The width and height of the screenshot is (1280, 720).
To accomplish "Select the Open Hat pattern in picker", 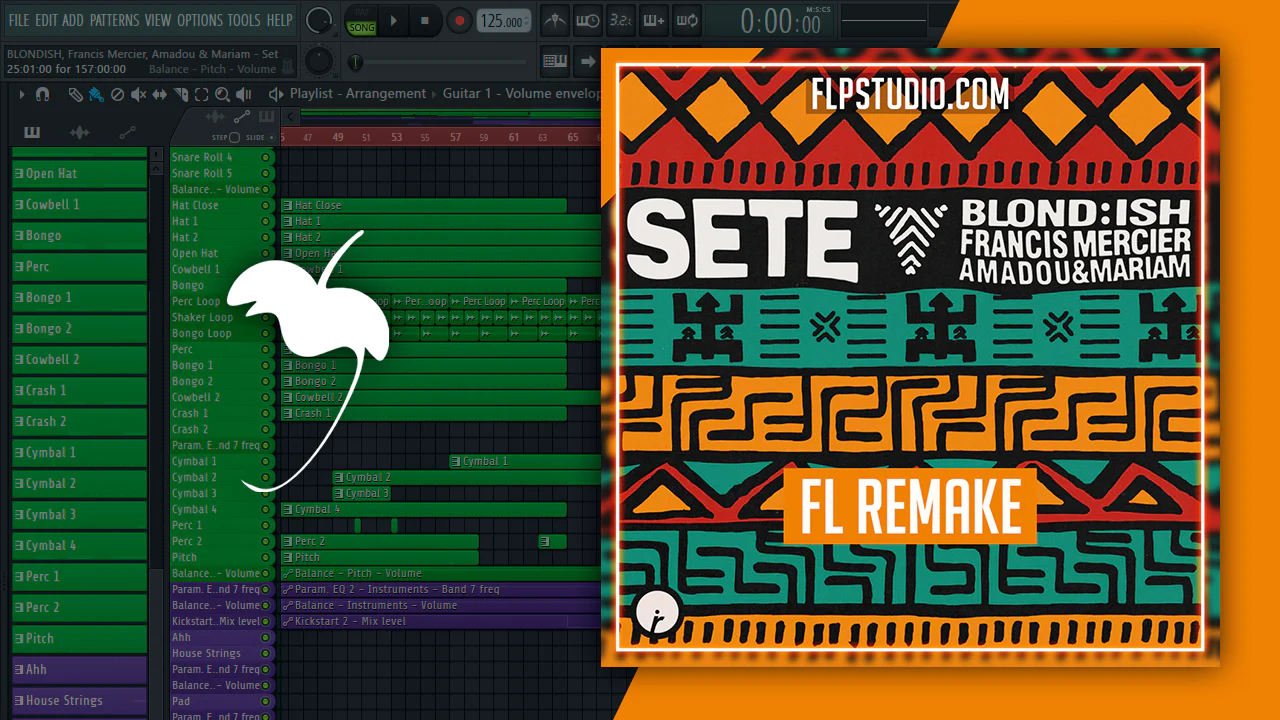I will [79, 173].
